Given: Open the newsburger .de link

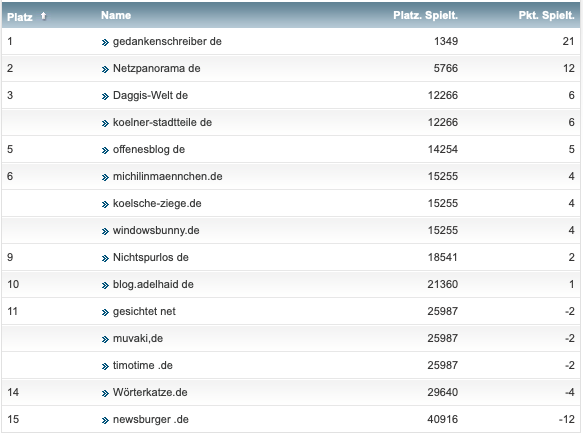Looking at the screenshot, I should tap(151, 419).
